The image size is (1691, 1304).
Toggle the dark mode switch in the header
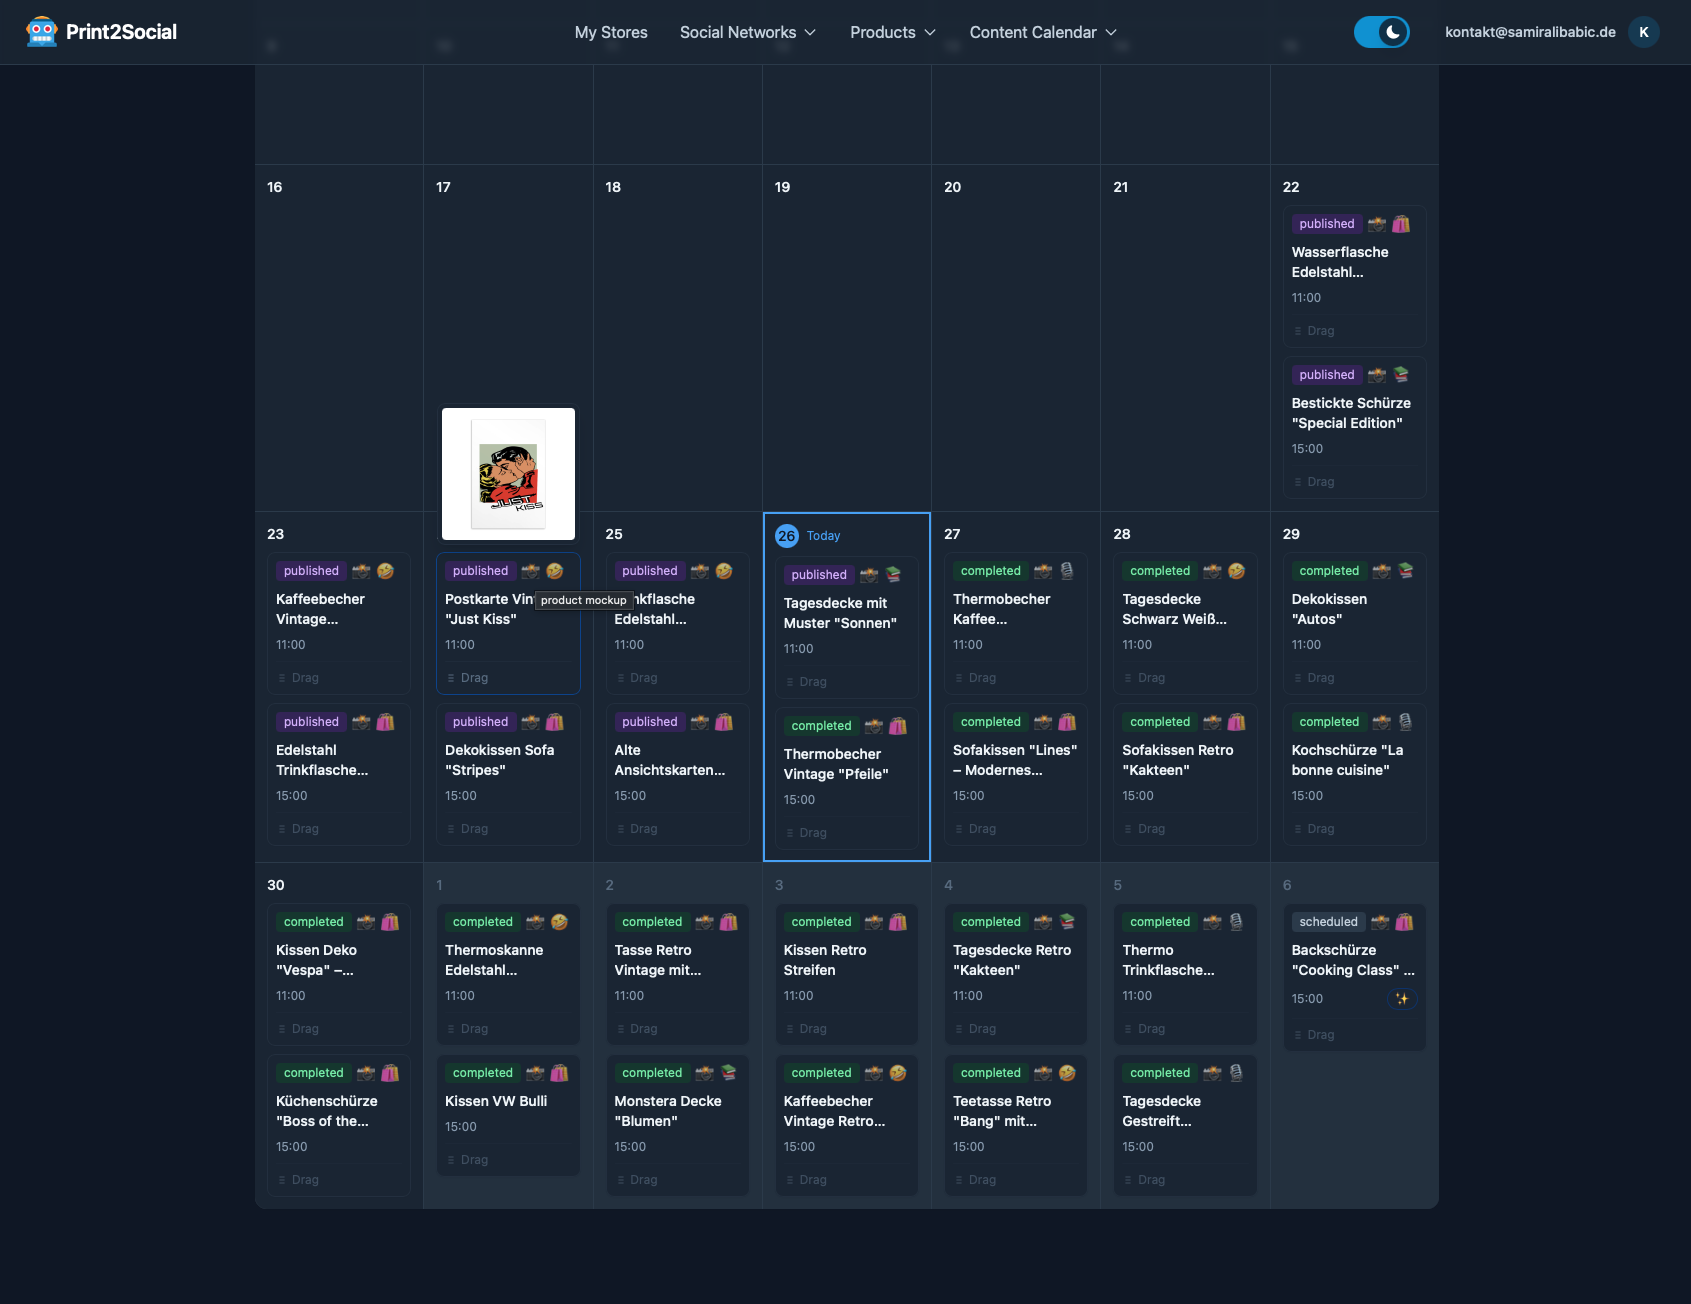(x=1382, y=31)
